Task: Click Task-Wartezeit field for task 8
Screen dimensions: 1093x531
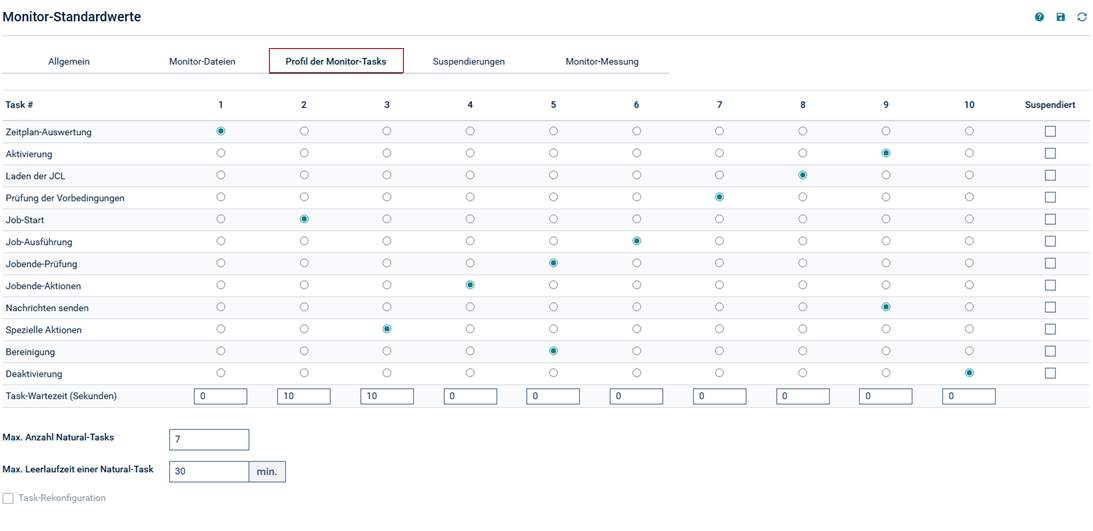Action: (802, 396)
